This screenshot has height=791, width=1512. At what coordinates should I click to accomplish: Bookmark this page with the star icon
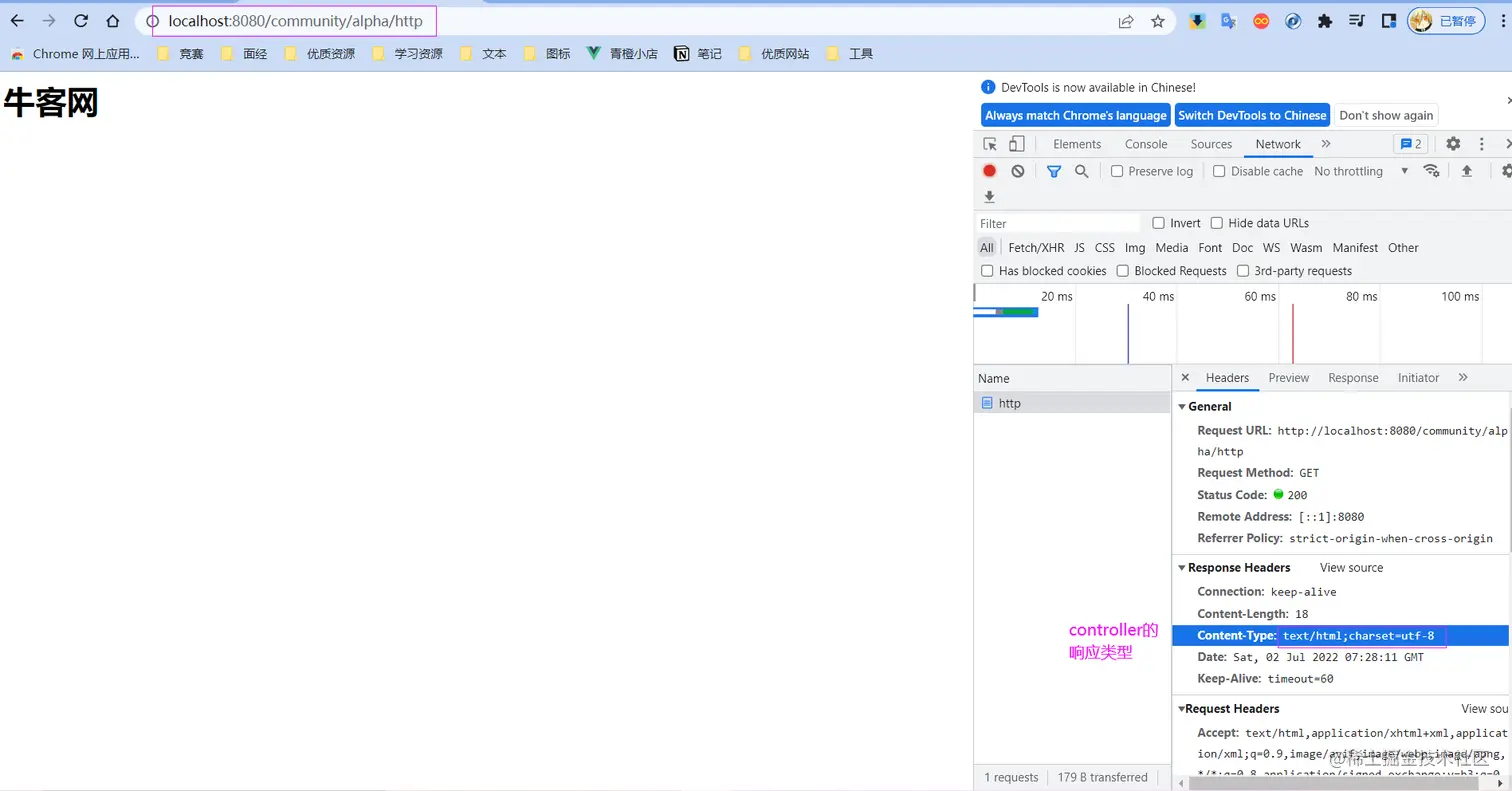pos(1158,21)
